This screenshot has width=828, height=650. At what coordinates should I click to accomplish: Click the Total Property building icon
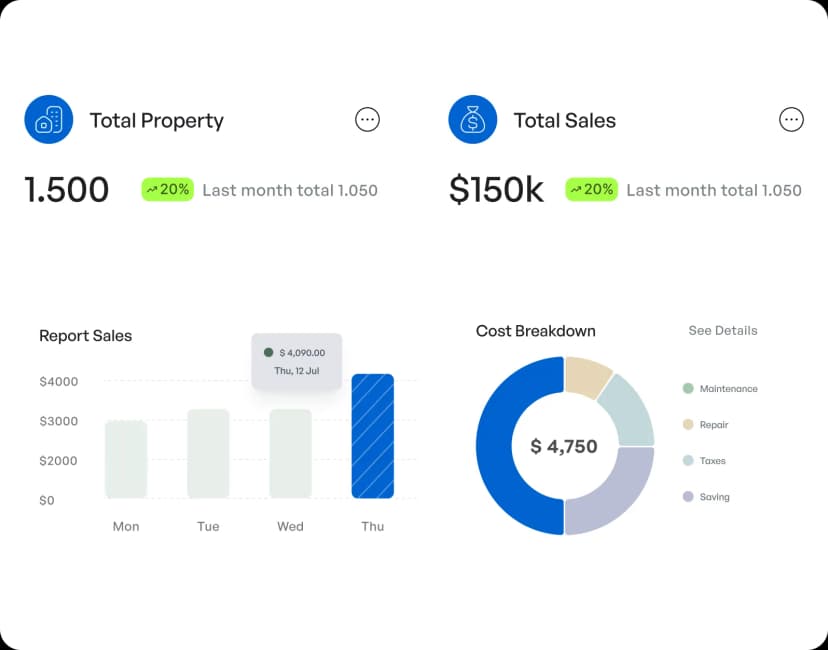click(x=49, y=120)
